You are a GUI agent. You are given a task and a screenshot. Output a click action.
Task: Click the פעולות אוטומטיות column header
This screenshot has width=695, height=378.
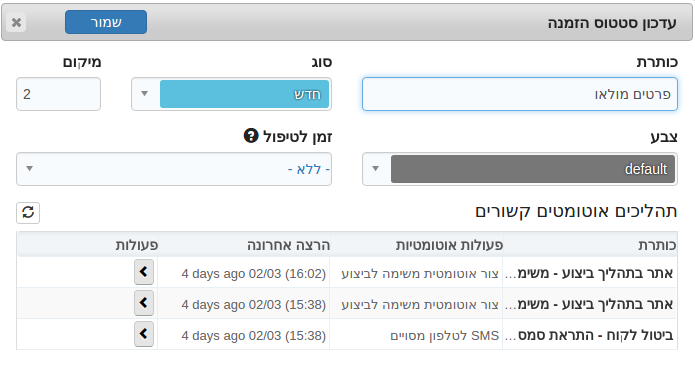click(449, 245)
